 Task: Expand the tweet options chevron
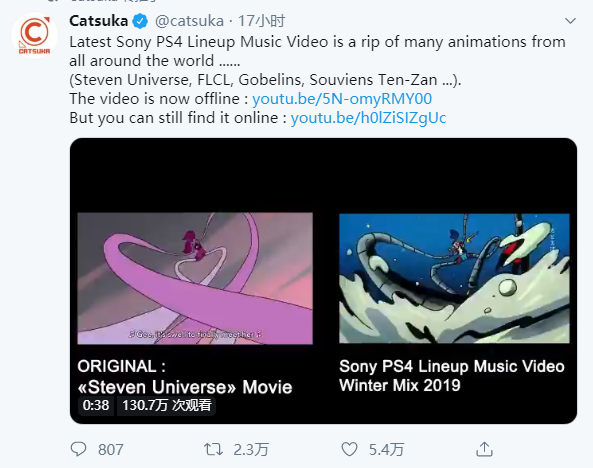tap(570, 21)
